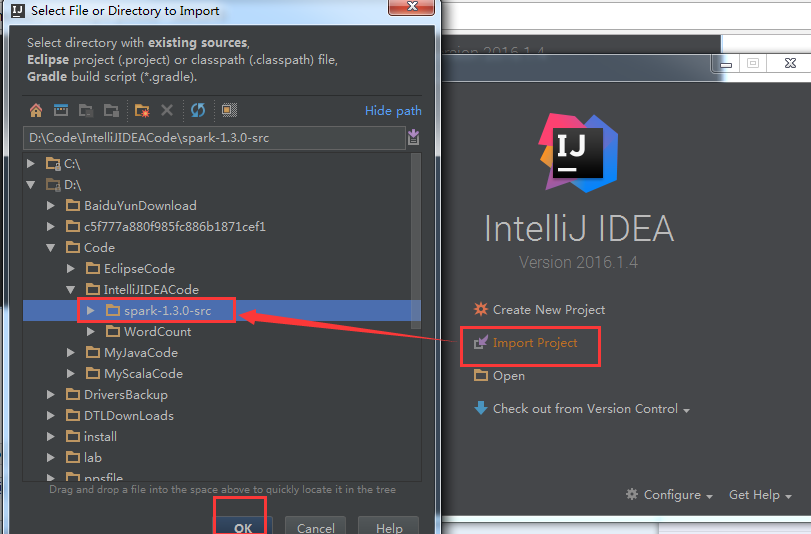Open the Get Help dropdown menu
Screen dimensions: 811x534
760,495
